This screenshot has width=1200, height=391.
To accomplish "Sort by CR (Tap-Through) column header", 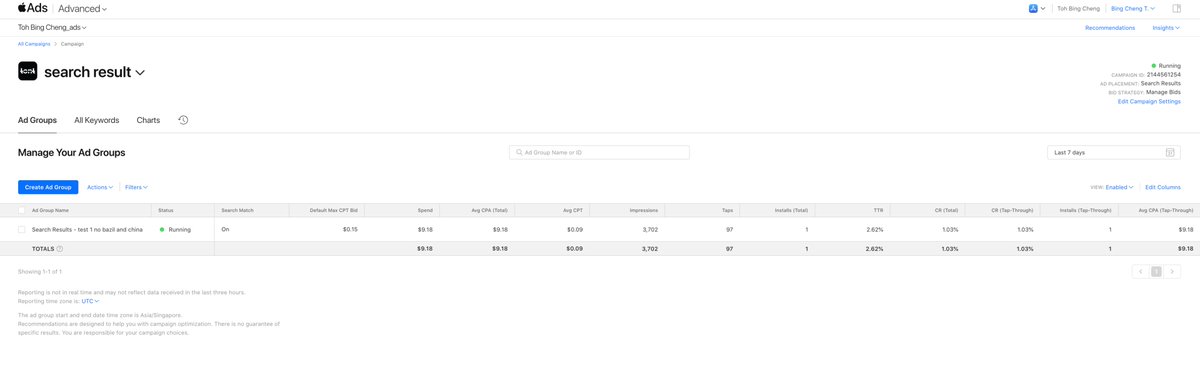I will pyautogui.click(x=1012, y=211).
